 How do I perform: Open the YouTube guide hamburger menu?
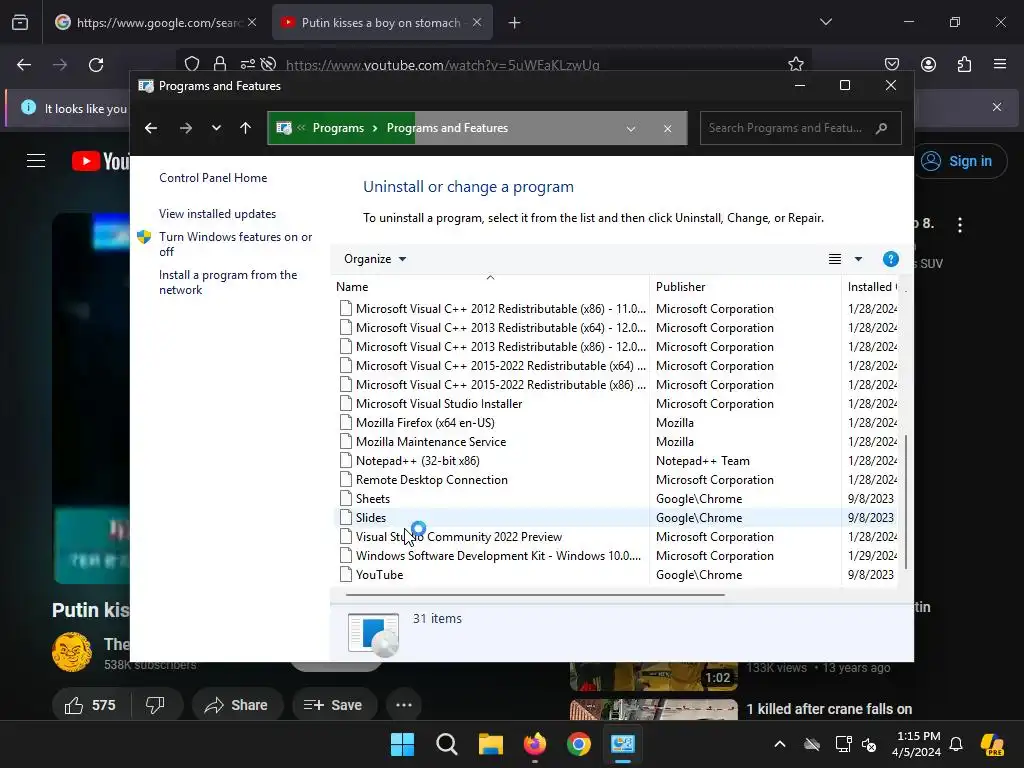tap(36, 161)
